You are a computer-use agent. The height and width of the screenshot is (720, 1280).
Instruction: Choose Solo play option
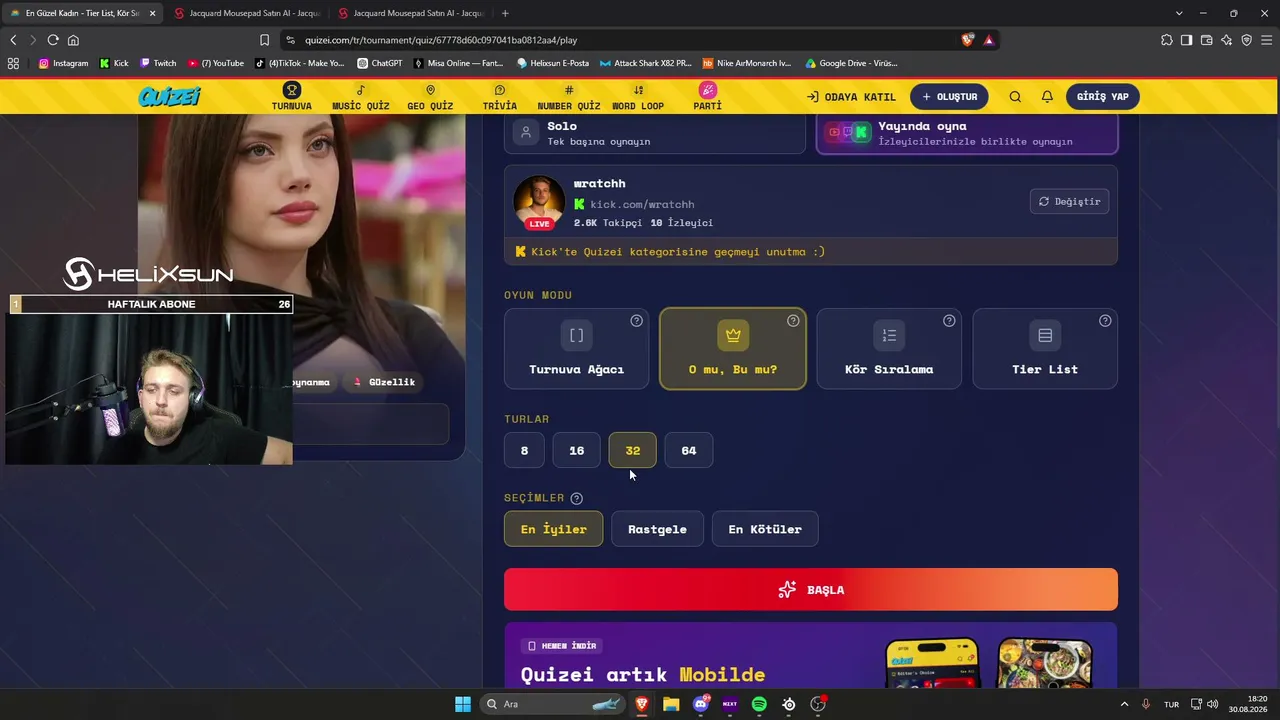click(655, 133)
